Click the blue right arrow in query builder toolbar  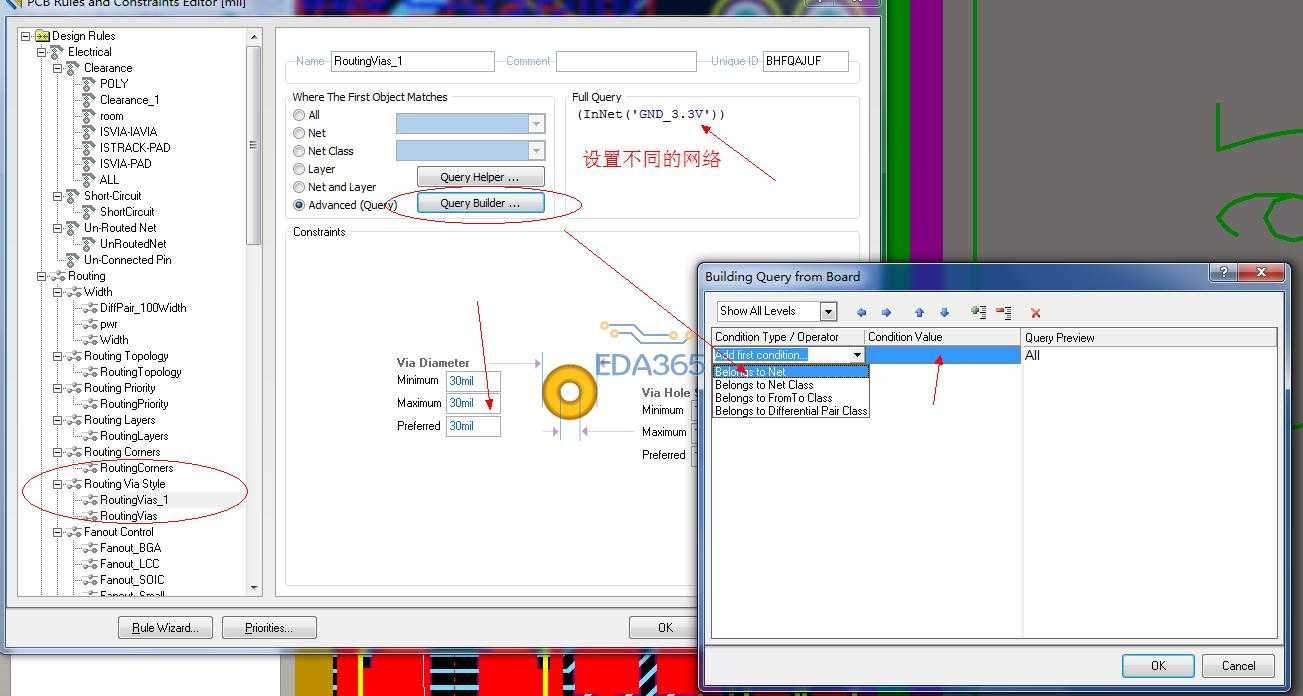click(x=886, y=312)
